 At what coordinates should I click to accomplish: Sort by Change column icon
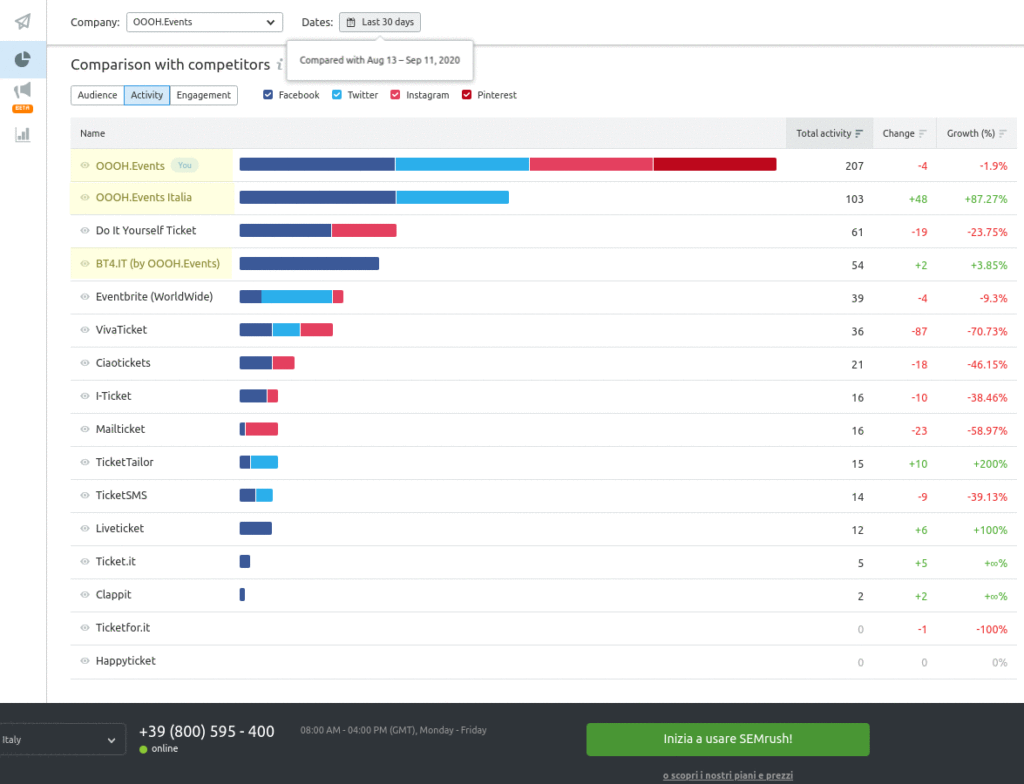[x=923, y=134]
